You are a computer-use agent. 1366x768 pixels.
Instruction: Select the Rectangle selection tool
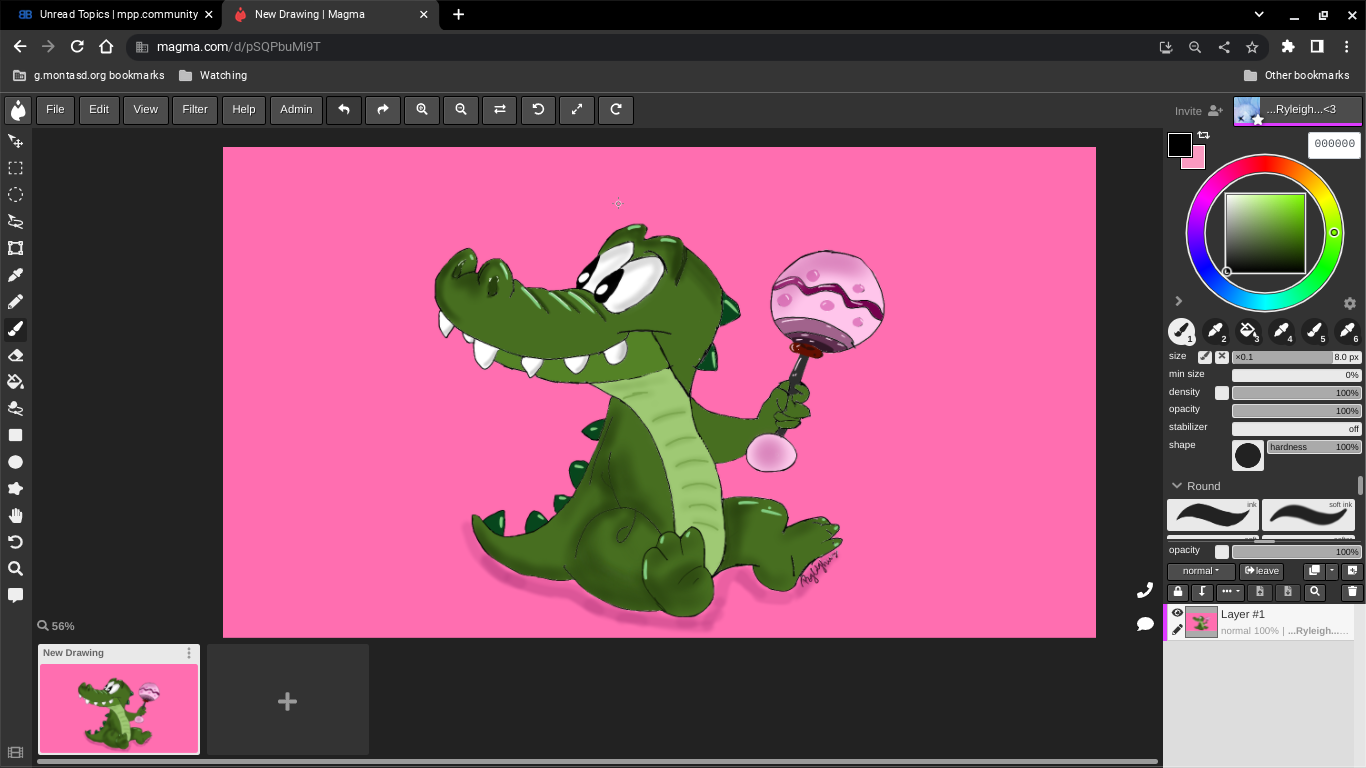click(x=15, y=168)
